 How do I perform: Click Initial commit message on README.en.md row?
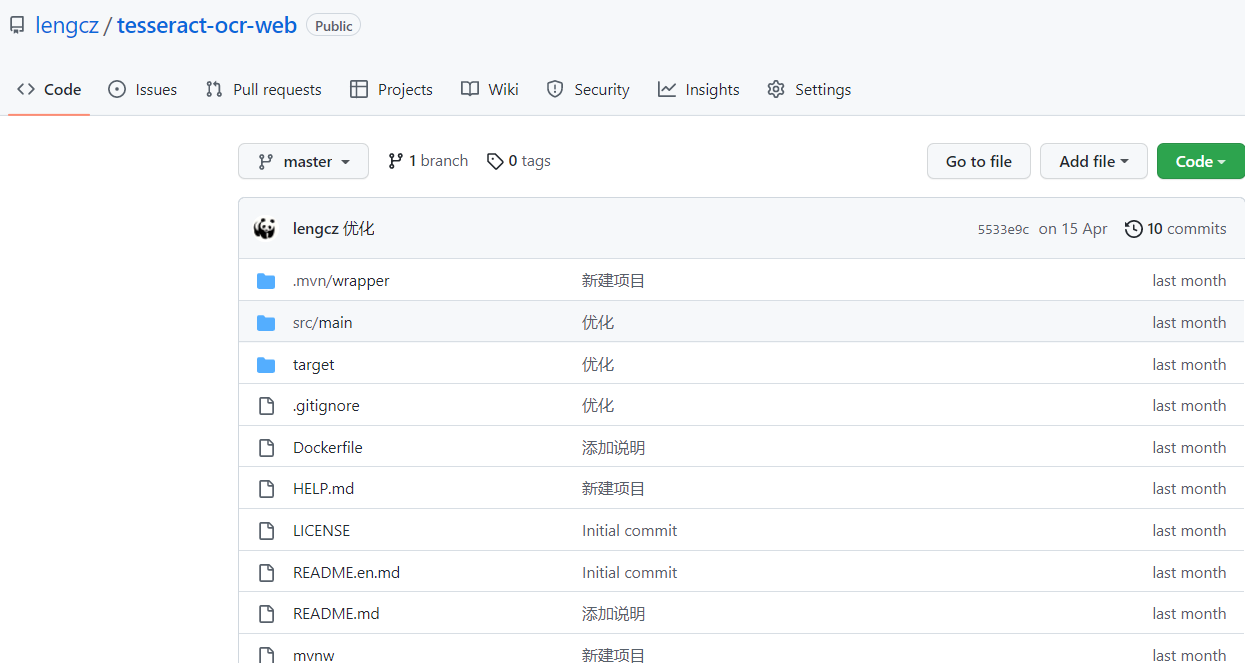pyautogui.click(x=630, y=573)
